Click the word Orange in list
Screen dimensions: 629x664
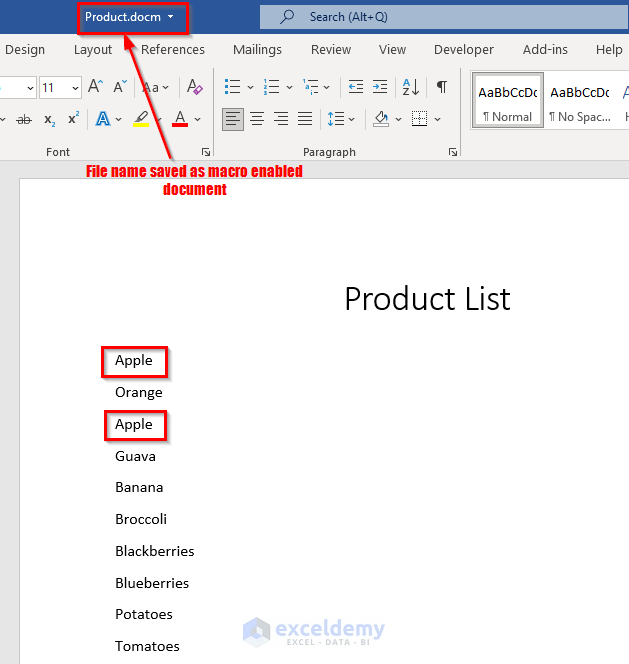click(x=139, y=393)
